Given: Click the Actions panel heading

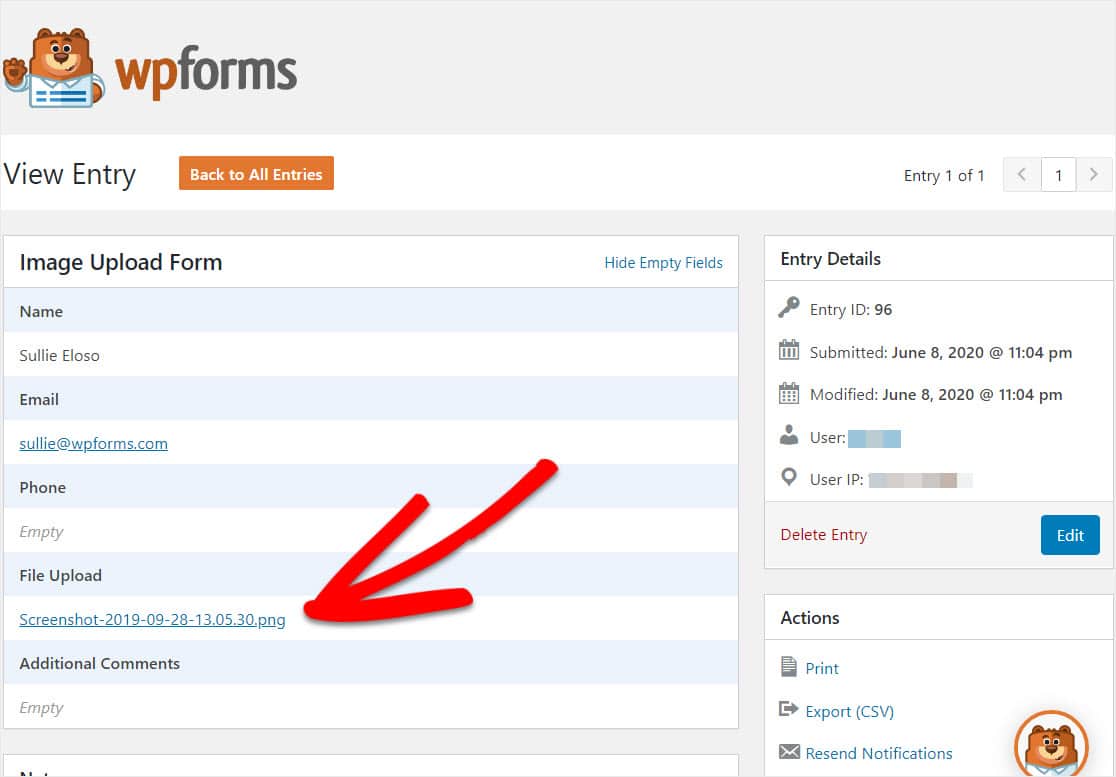Looking at the screenshot, I should (x=810, y=618).
